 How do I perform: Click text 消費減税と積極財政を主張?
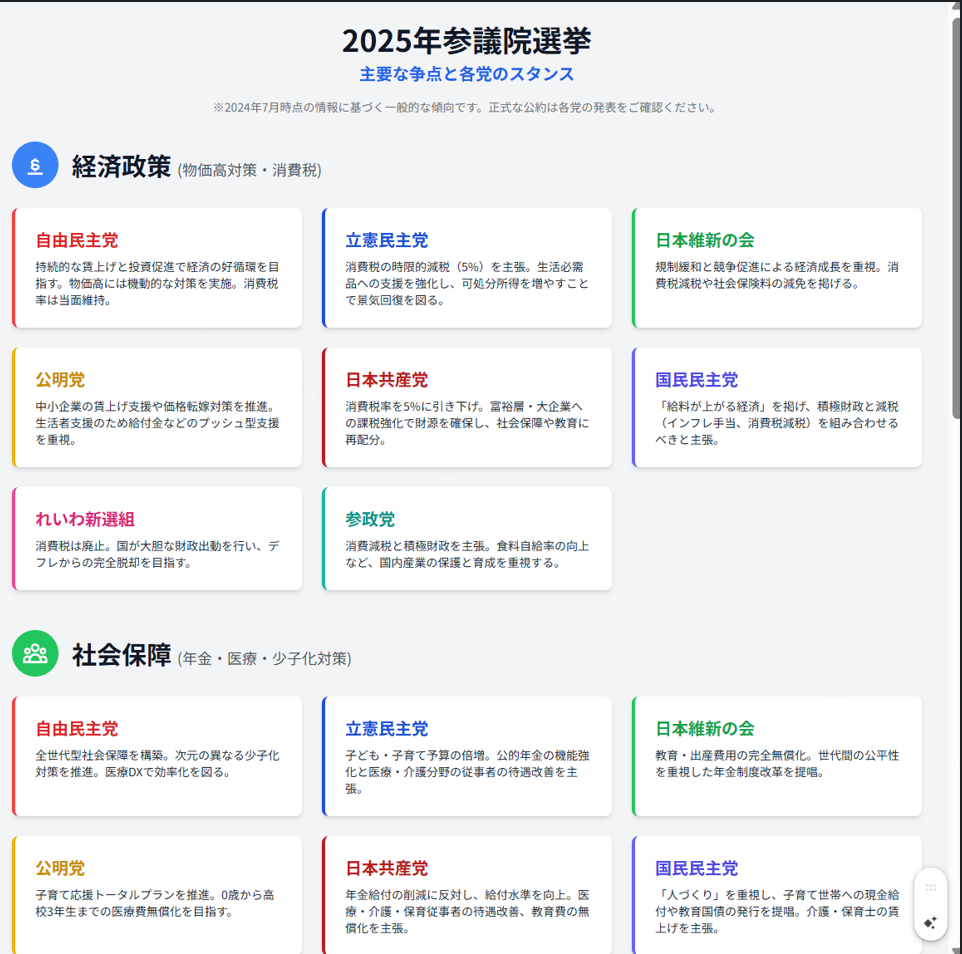(x=417, y=545)
